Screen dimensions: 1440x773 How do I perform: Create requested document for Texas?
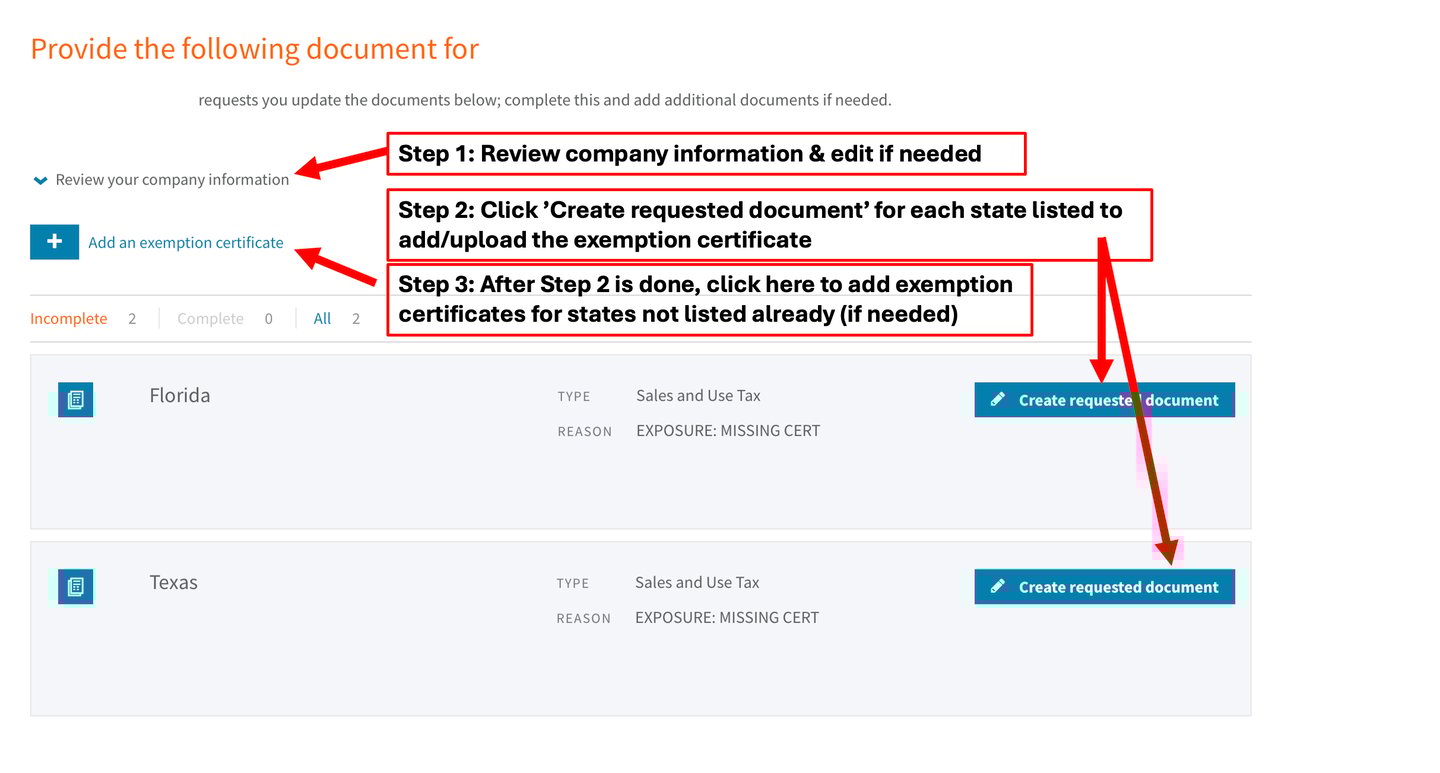1105,587
